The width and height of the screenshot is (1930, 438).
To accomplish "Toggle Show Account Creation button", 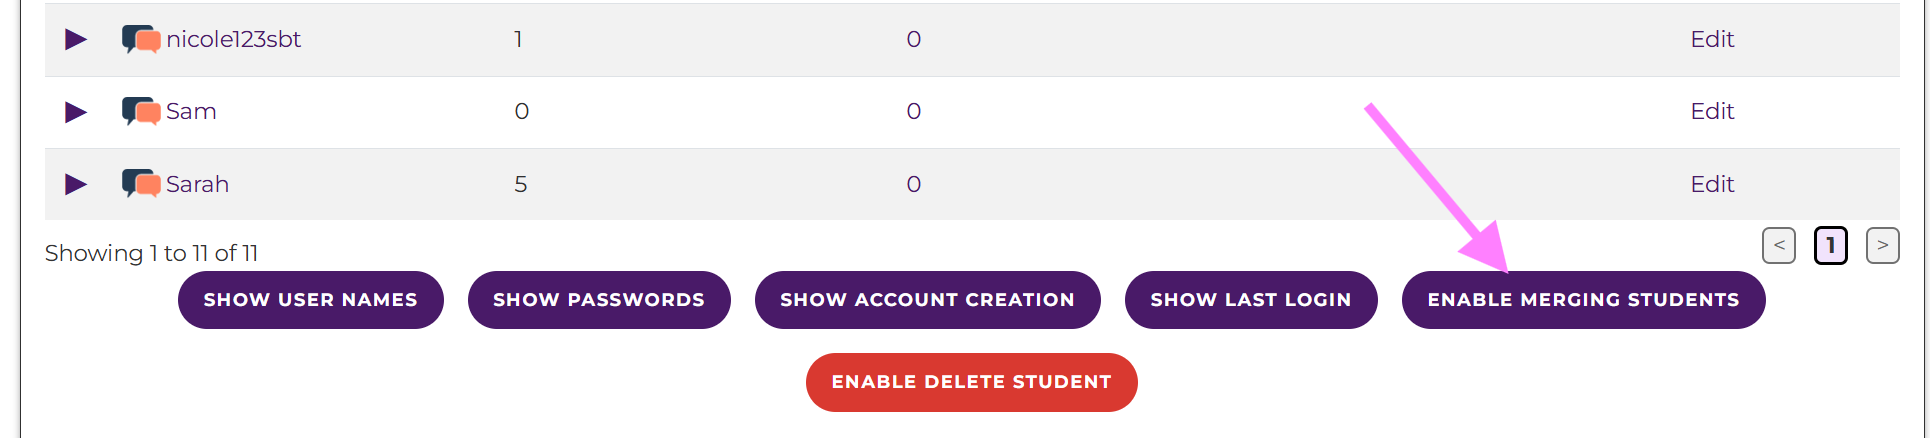I will coord(927,300).
